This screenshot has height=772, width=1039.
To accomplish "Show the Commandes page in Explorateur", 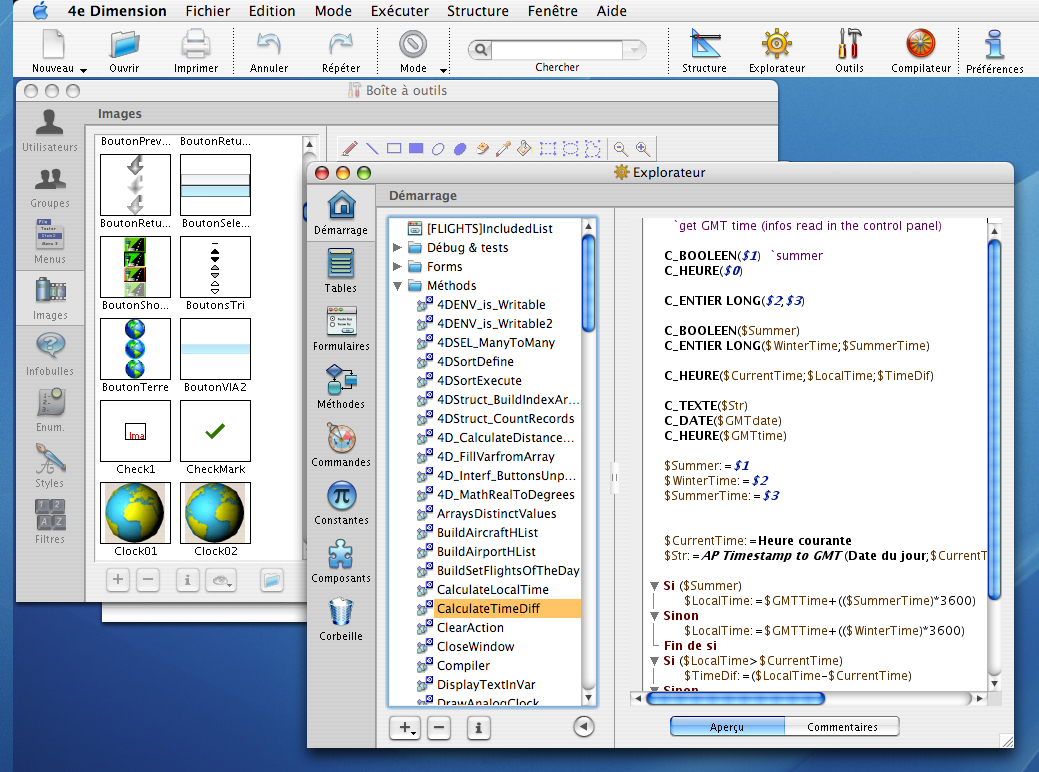I will [341, 445].
